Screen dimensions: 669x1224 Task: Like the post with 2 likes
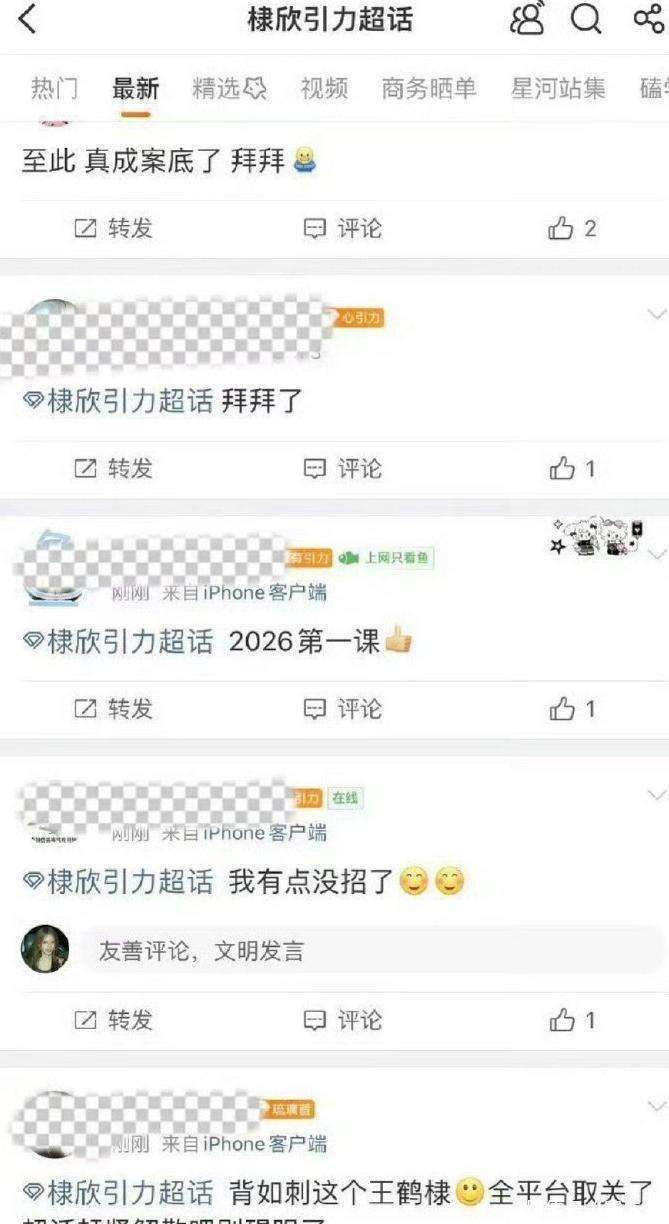(572, 228)
